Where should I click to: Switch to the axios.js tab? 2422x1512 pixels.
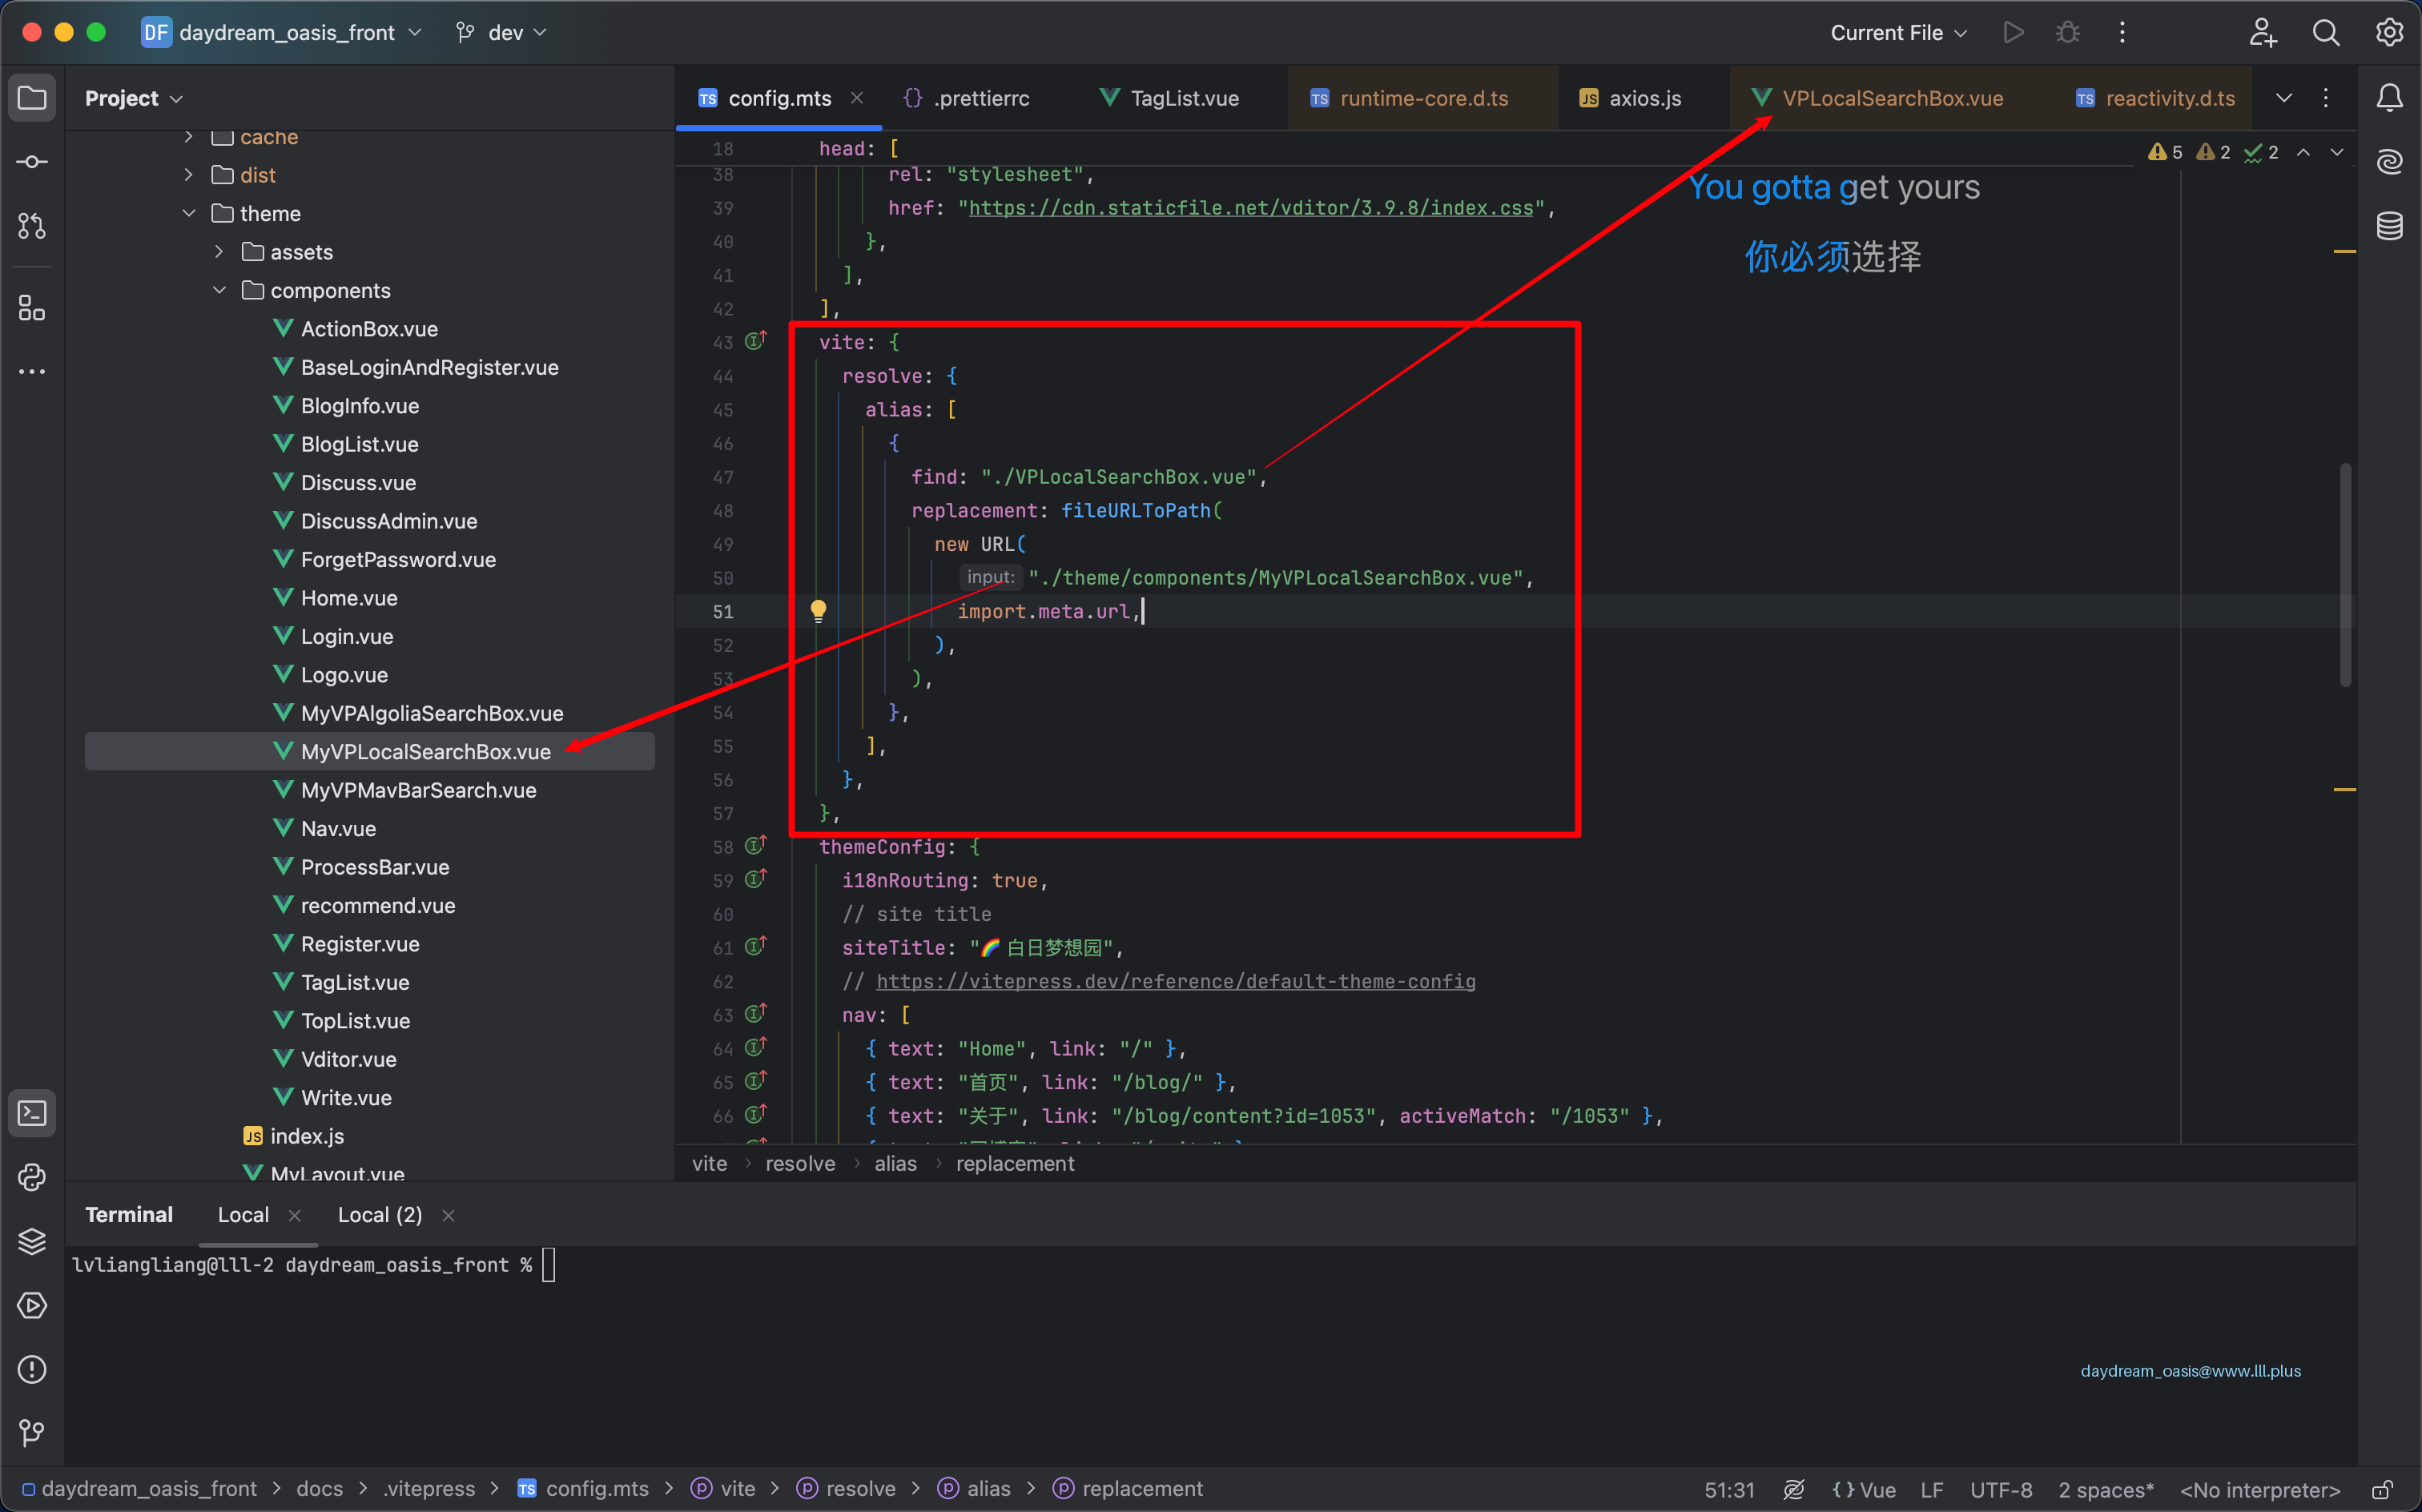tap(1630, 98)
